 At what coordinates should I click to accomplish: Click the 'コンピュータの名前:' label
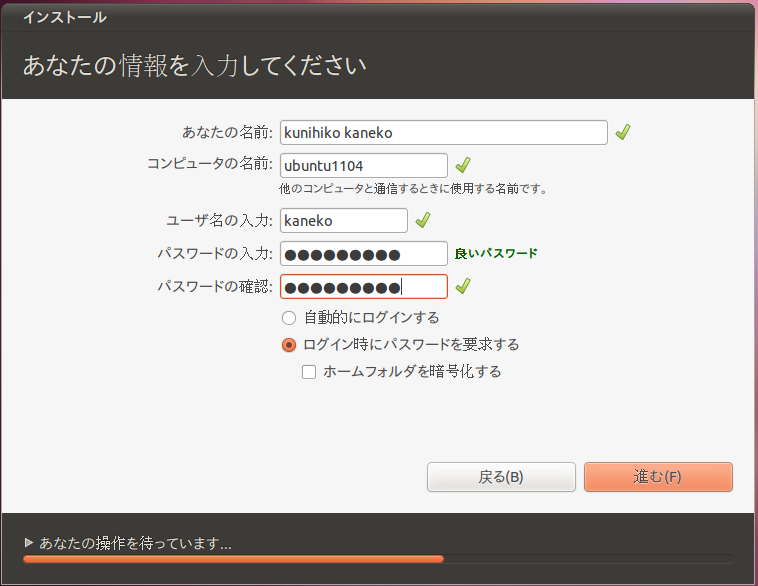pyautogui.click(x=210, y=163)
